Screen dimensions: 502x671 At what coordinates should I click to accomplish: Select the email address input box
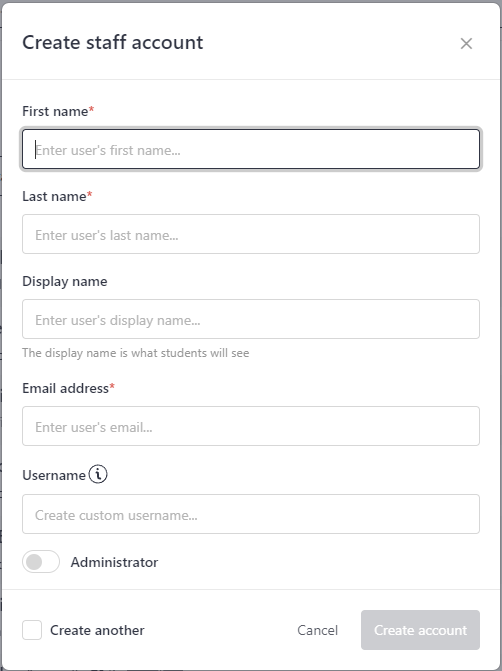251,426
